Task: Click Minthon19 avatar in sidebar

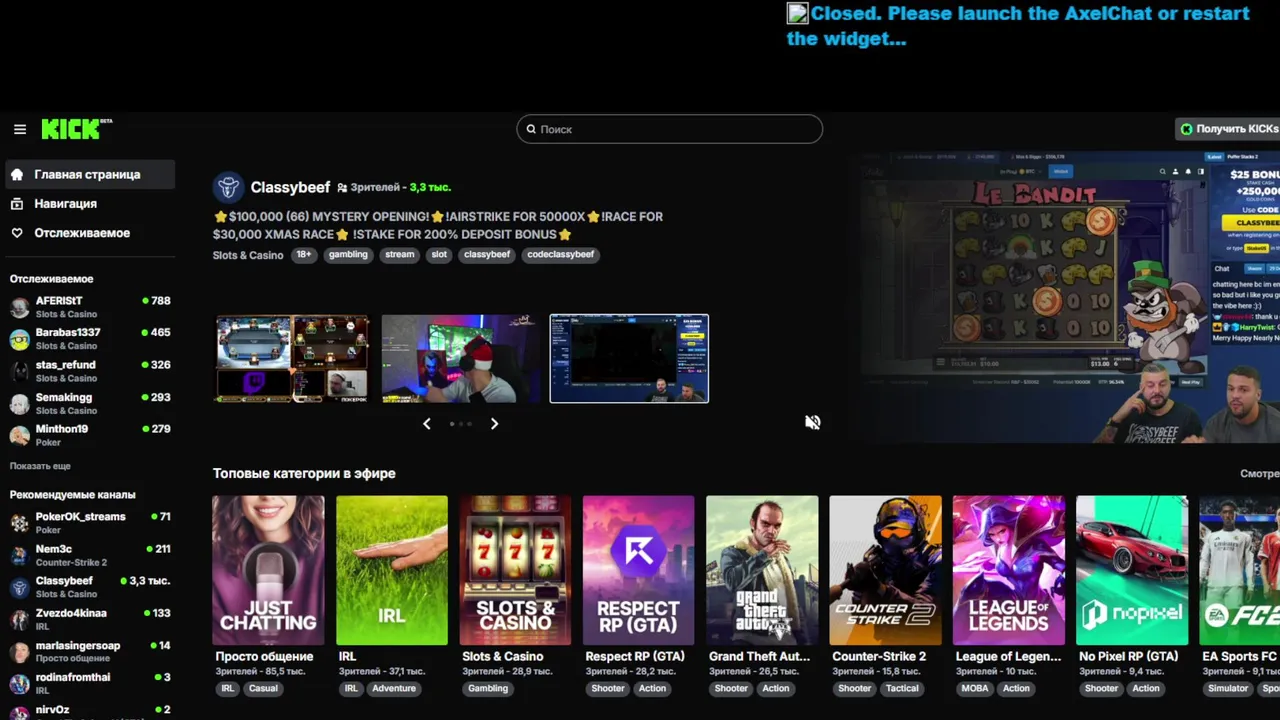Action: coord(20,435)
